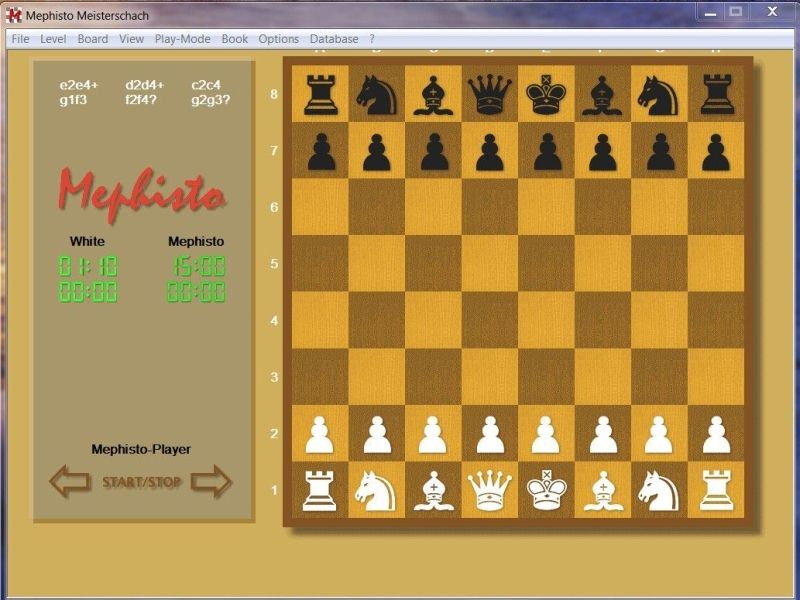Click the left arrow to step back
Image resolution: width=800 pixels, height=600 pixels.
(70, 481)
